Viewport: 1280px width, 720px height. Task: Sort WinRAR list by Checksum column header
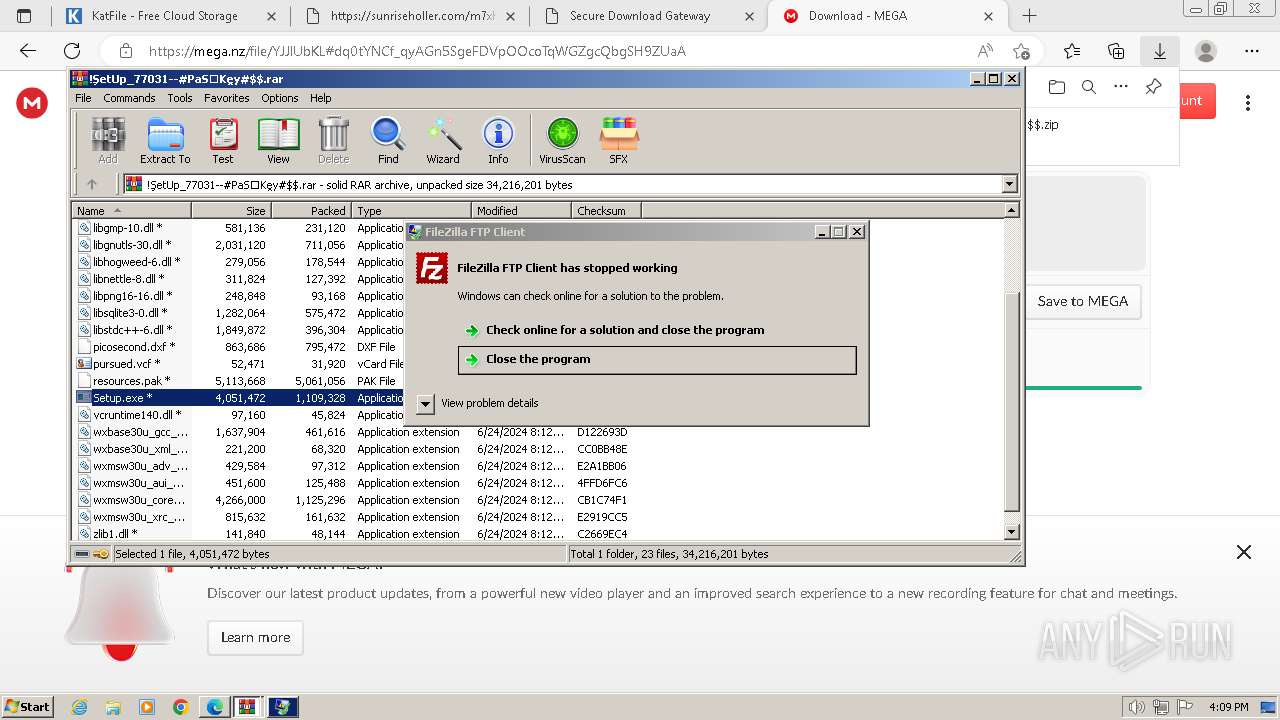[x=606, y=211]
